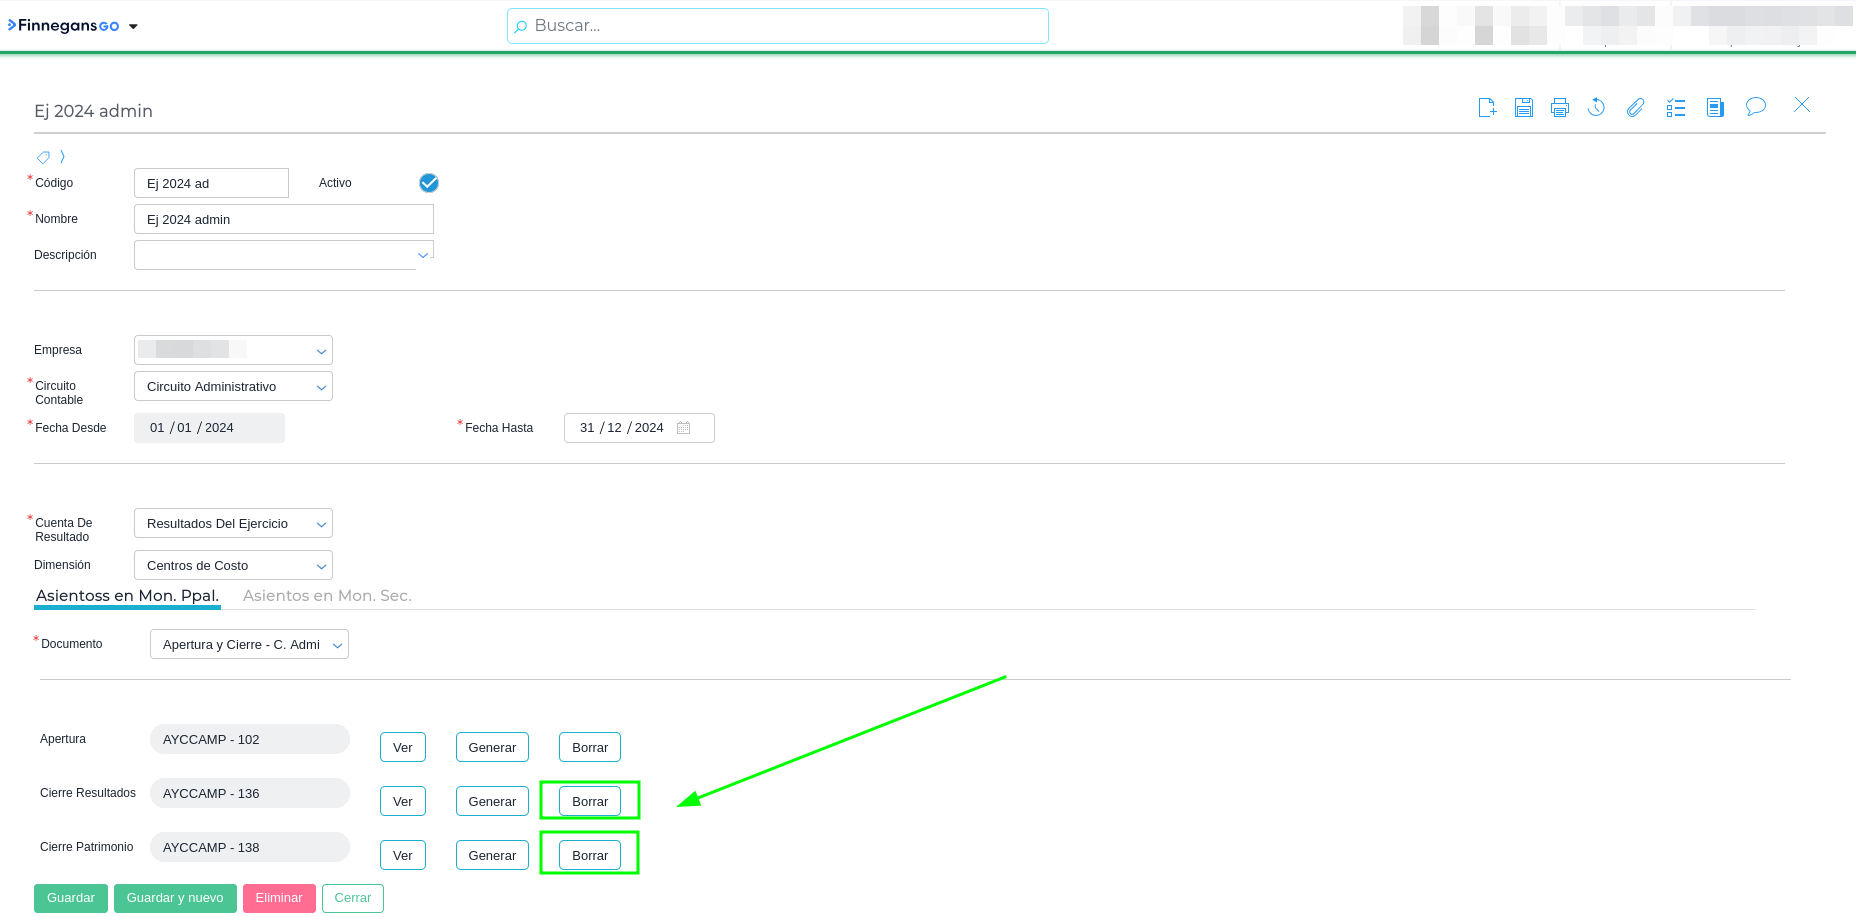Click the printer icon
1856x917 pixels.
click(x=1560, y=107)
